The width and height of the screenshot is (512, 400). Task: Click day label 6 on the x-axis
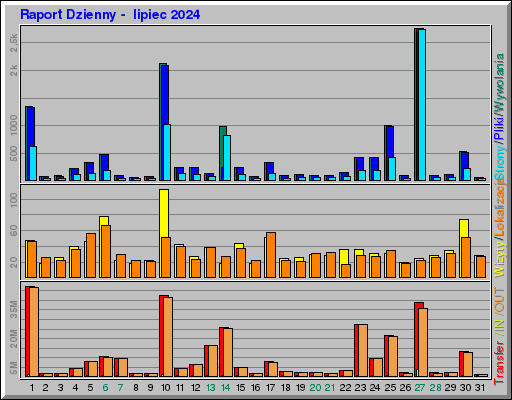tap(105, 388)
